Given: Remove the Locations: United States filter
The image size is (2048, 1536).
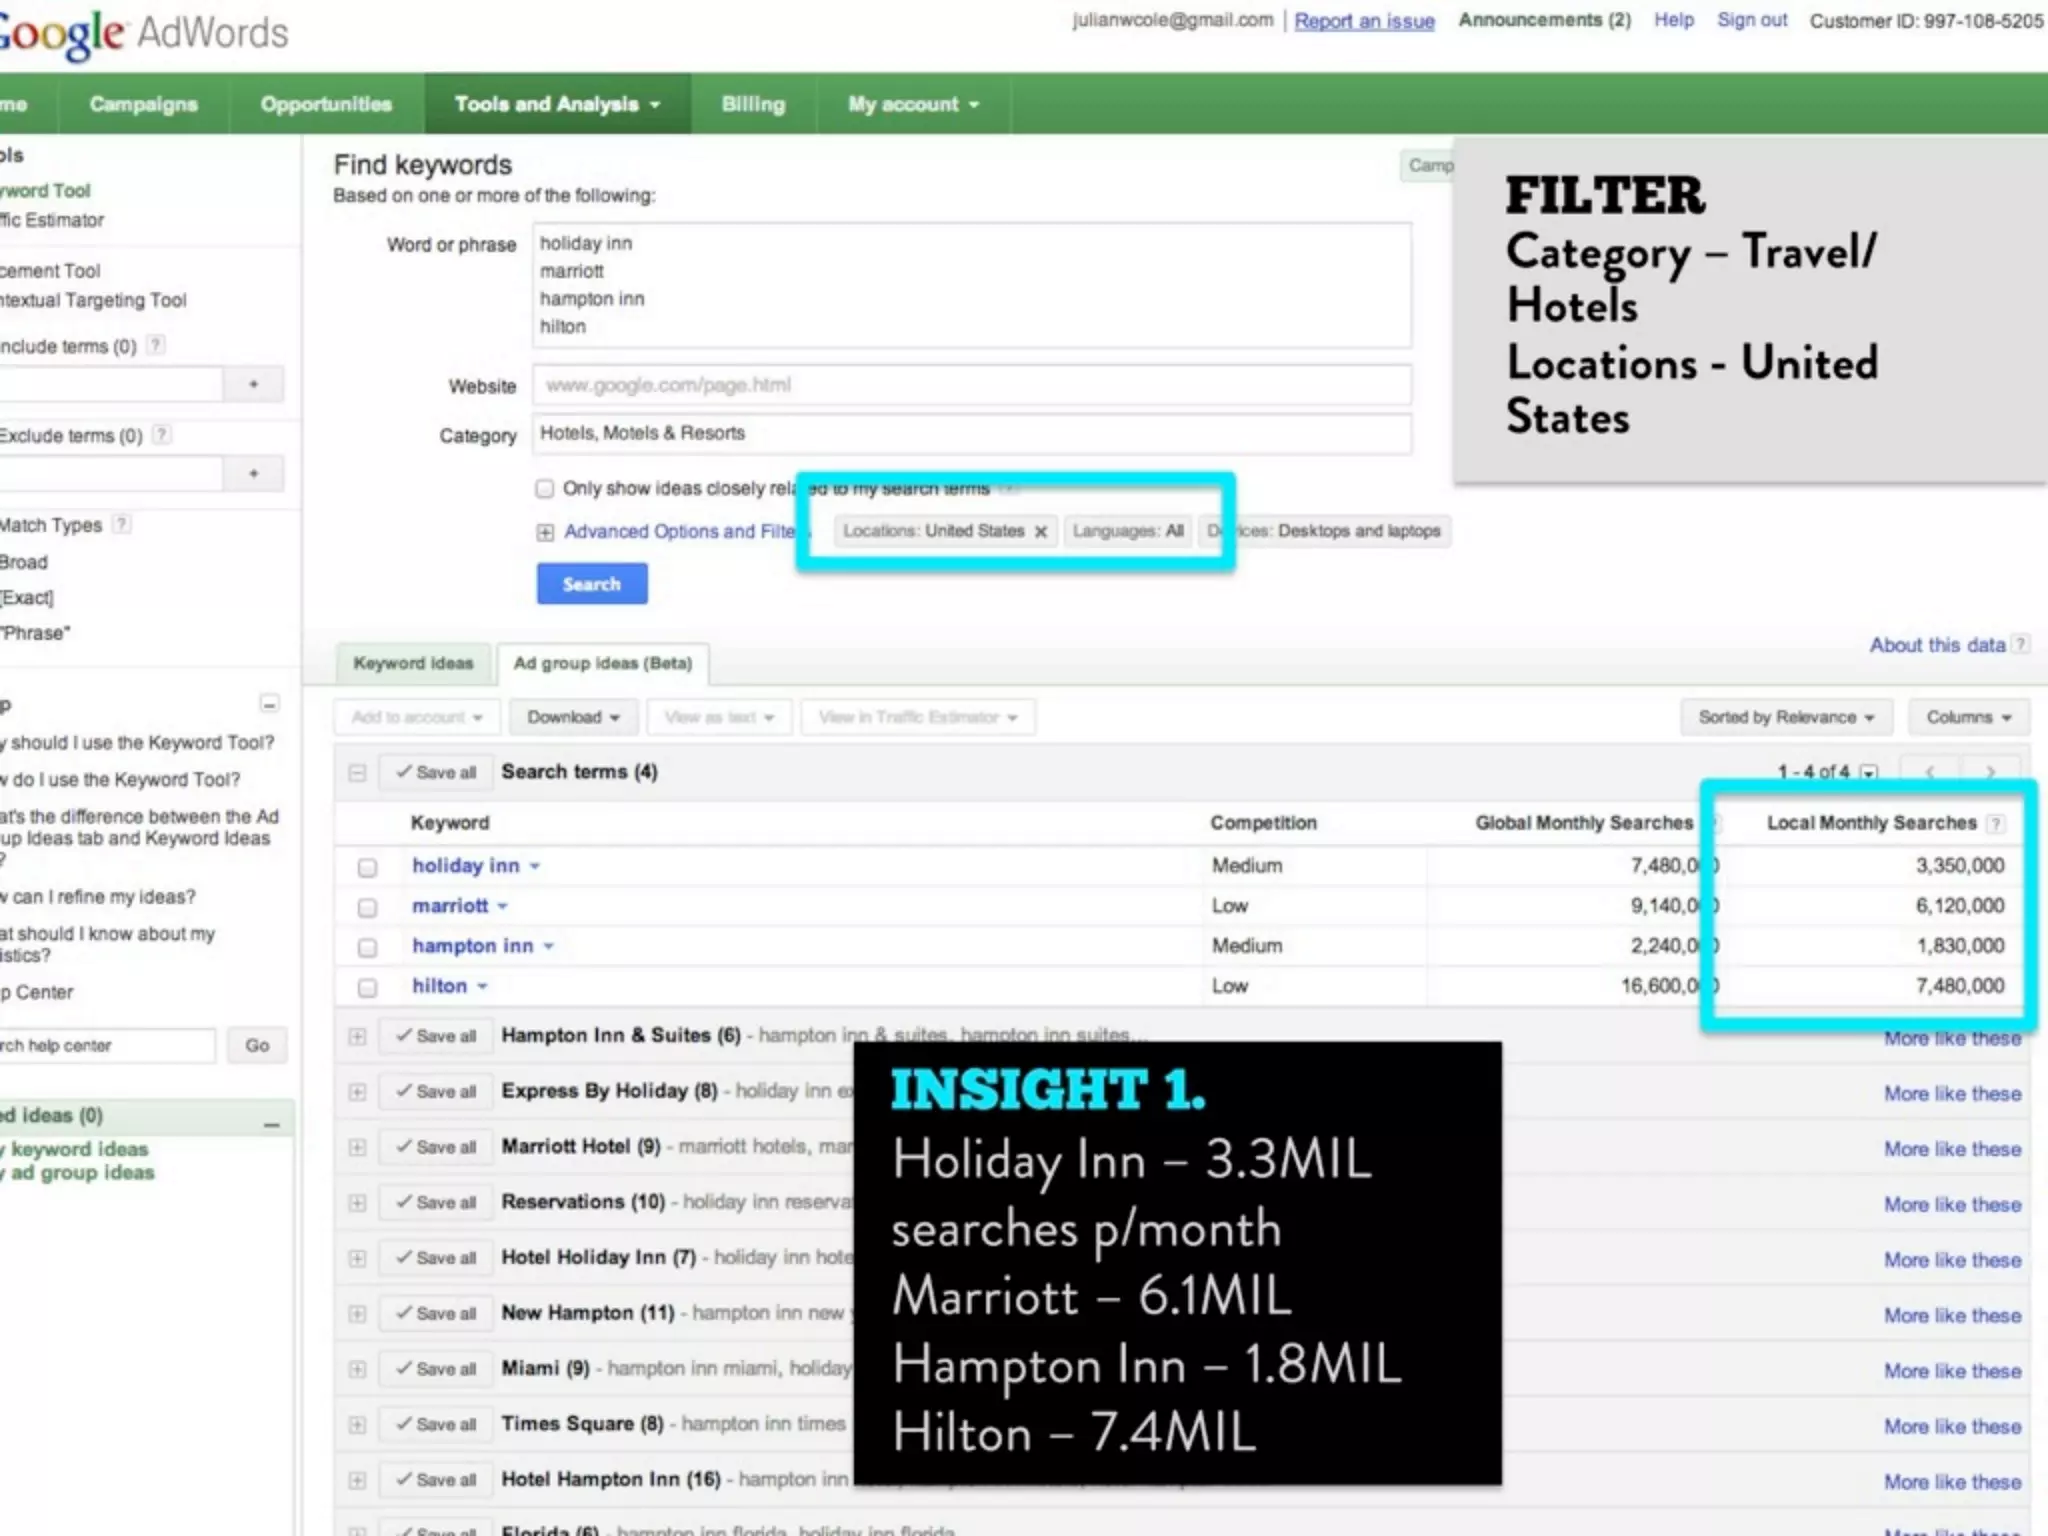Looking at the screenshot, I should pos(1040,532).
